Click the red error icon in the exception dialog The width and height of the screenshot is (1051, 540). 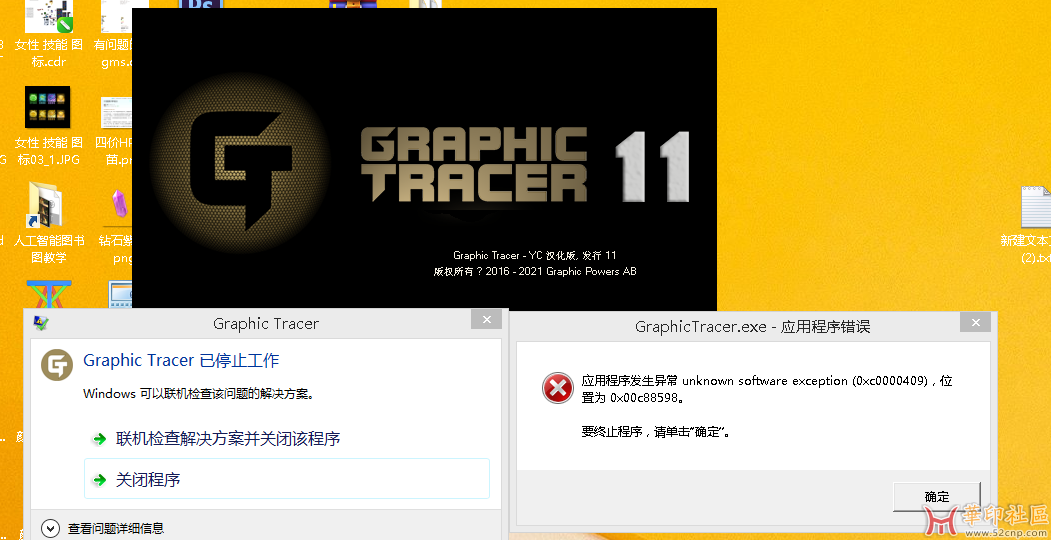(x=558, y=388)
